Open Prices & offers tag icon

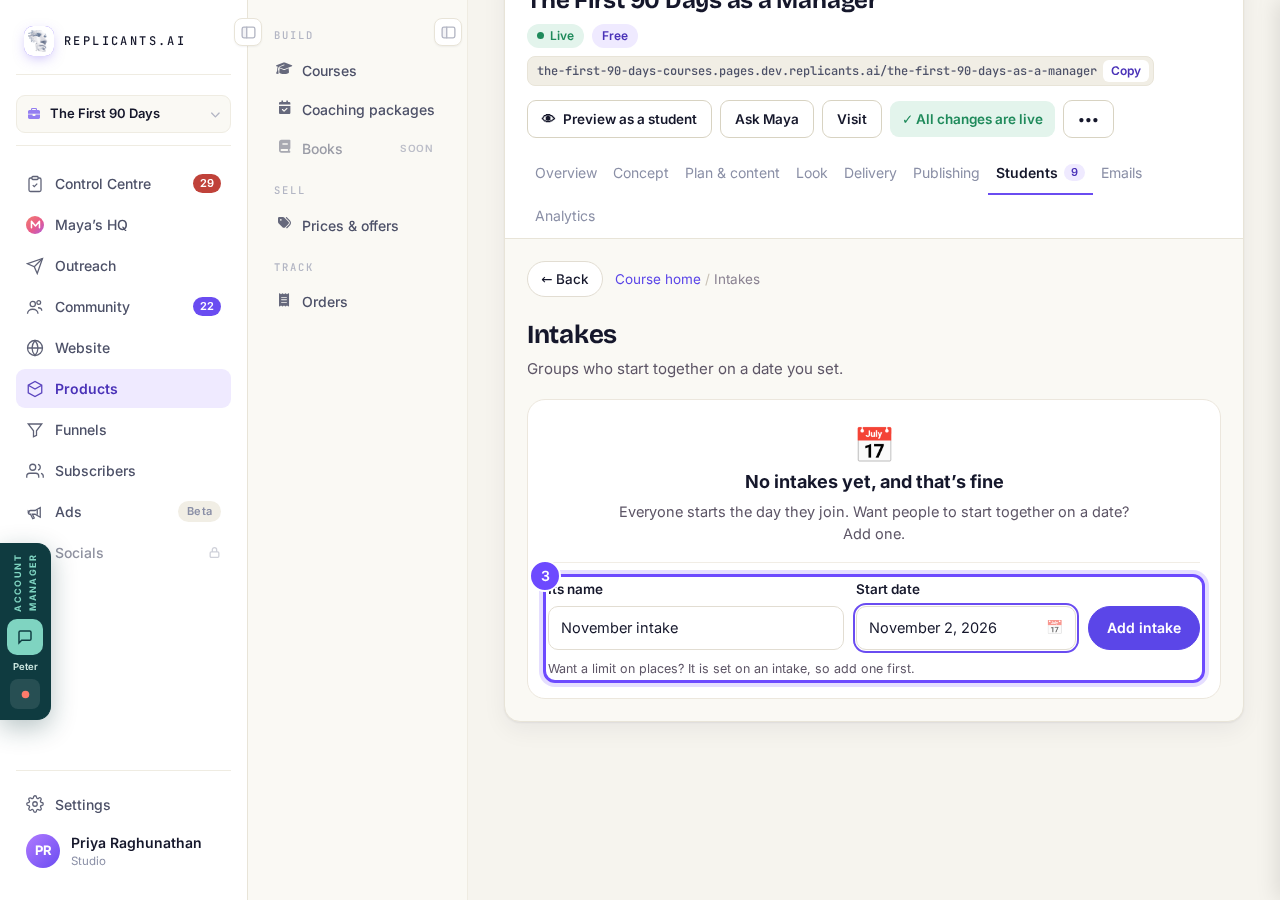point(284,224)
